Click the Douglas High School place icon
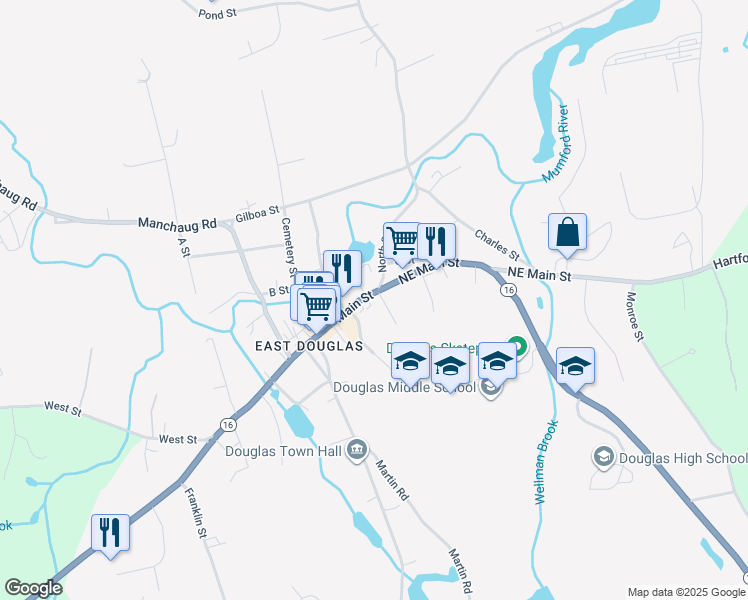The image size is (748, 600). tap(603, 457)
